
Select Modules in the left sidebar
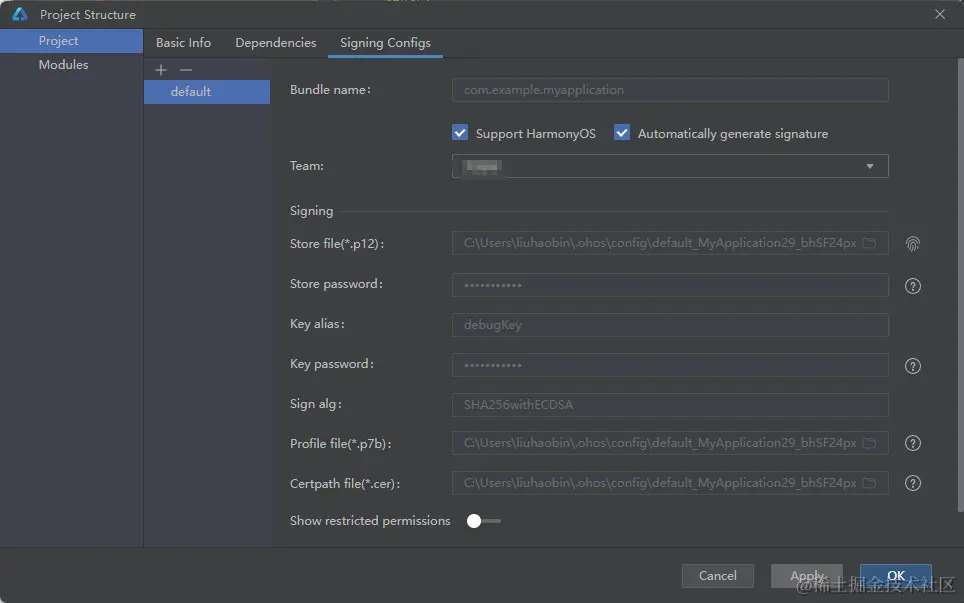tap(63, 65)
